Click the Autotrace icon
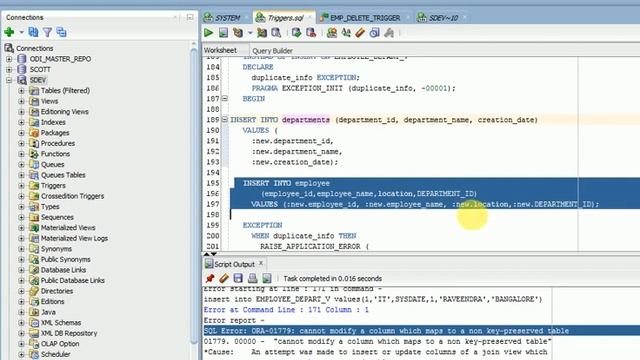 point(262,33)
